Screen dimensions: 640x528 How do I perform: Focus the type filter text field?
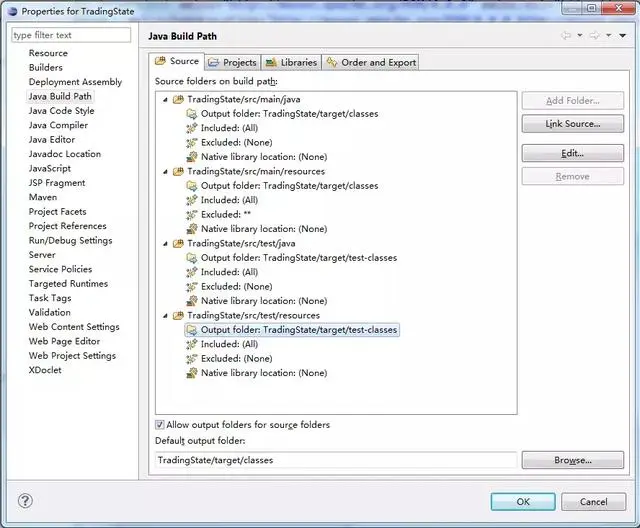(x=71, y=35)
